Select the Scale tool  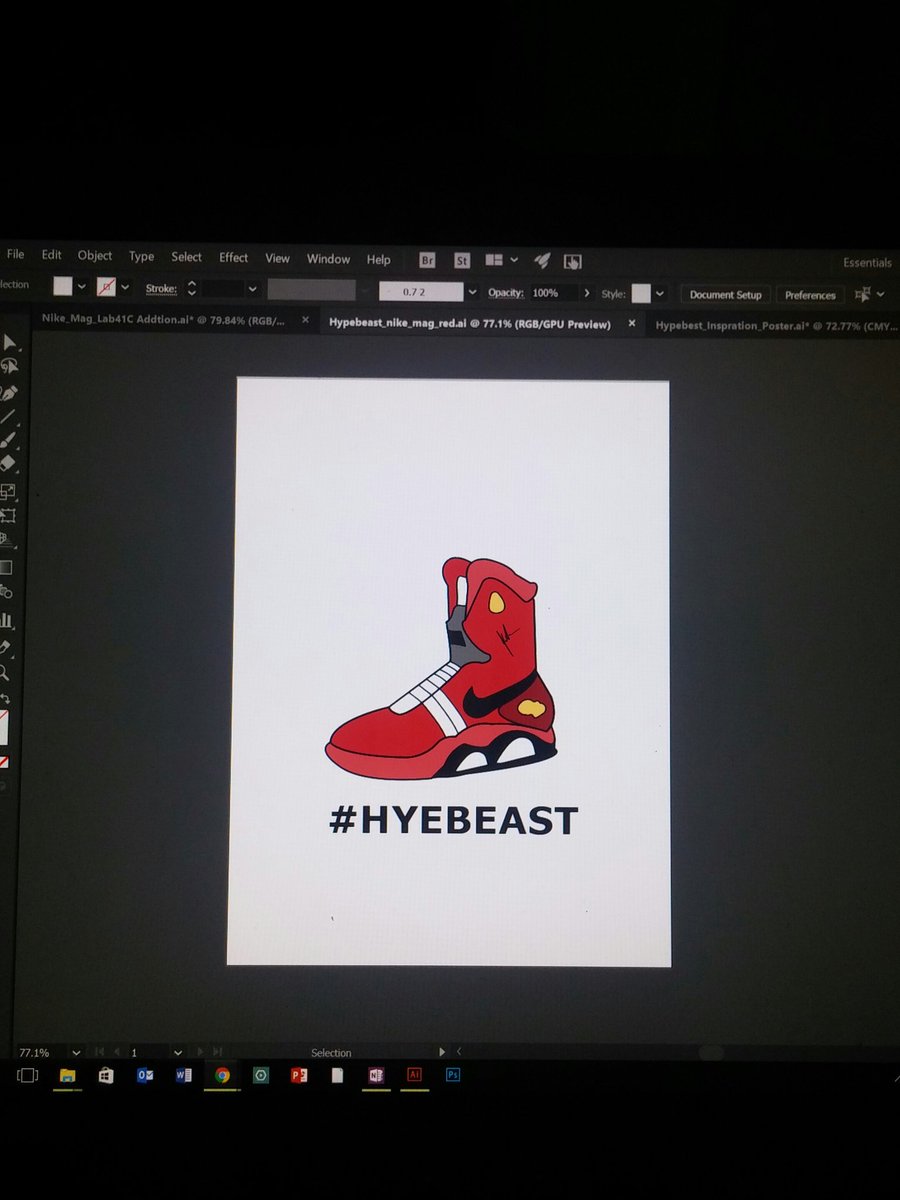click(x=8, y=491)
